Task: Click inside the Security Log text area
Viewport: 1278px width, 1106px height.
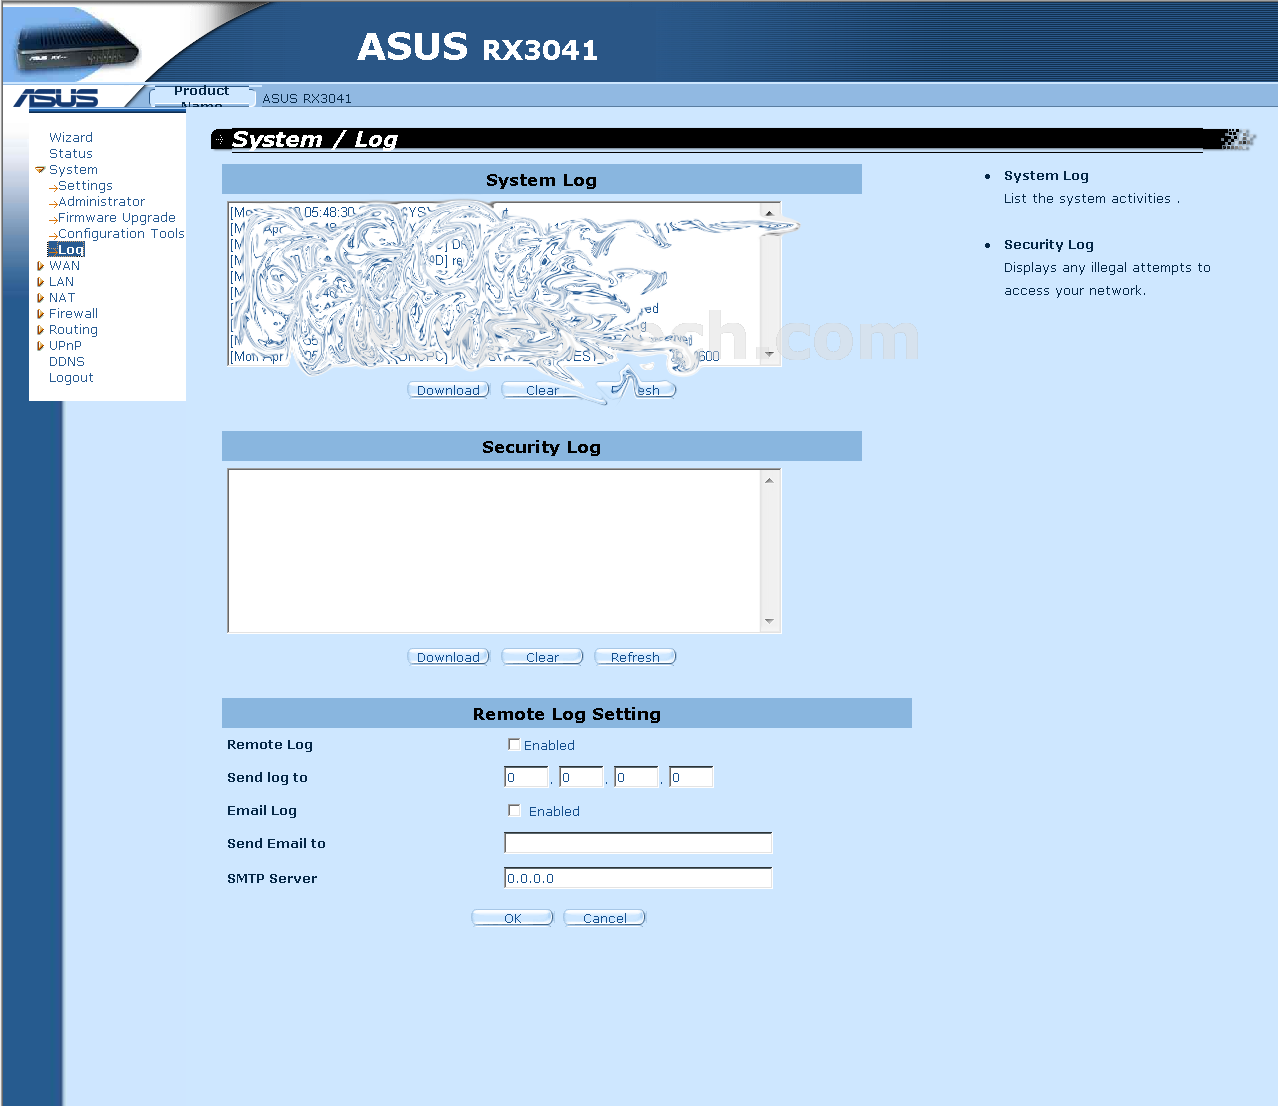Action: (495, 551)
